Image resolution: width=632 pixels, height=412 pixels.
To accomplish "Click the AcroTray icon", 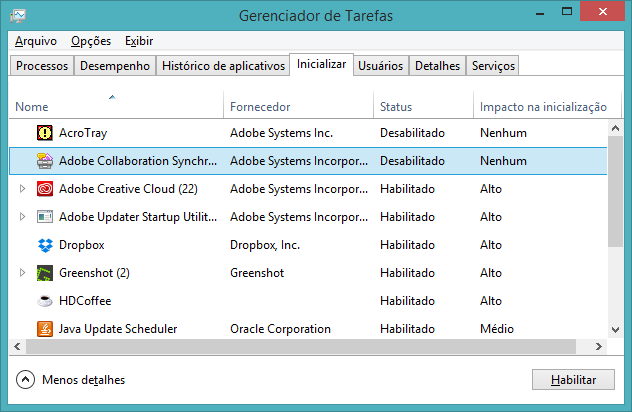I will [x=45, y=133].
